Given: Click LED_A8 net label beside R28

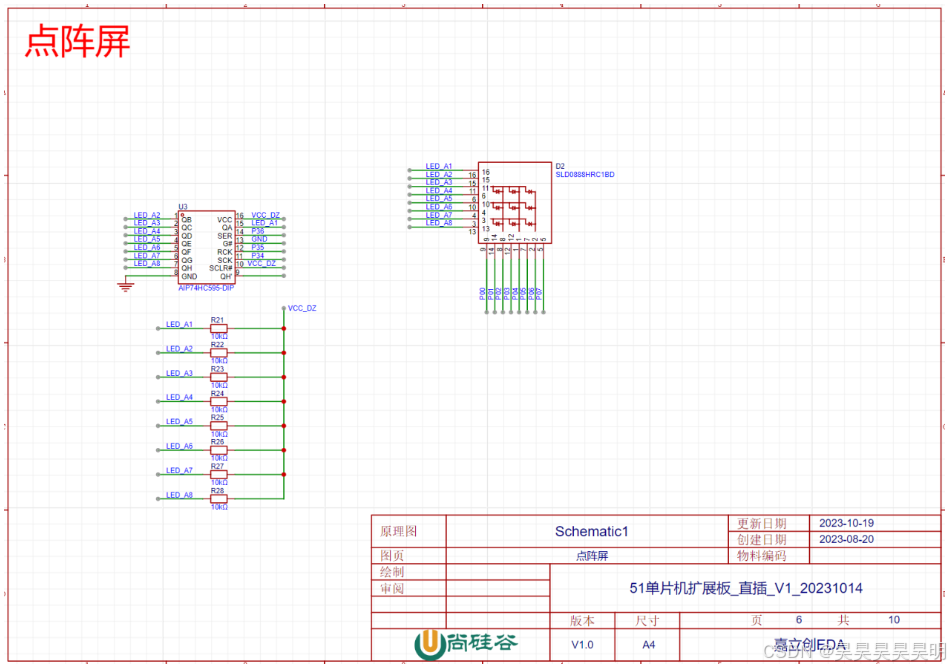Looking at the screenshot, I should pyautogui.click(x=180, y=495).
